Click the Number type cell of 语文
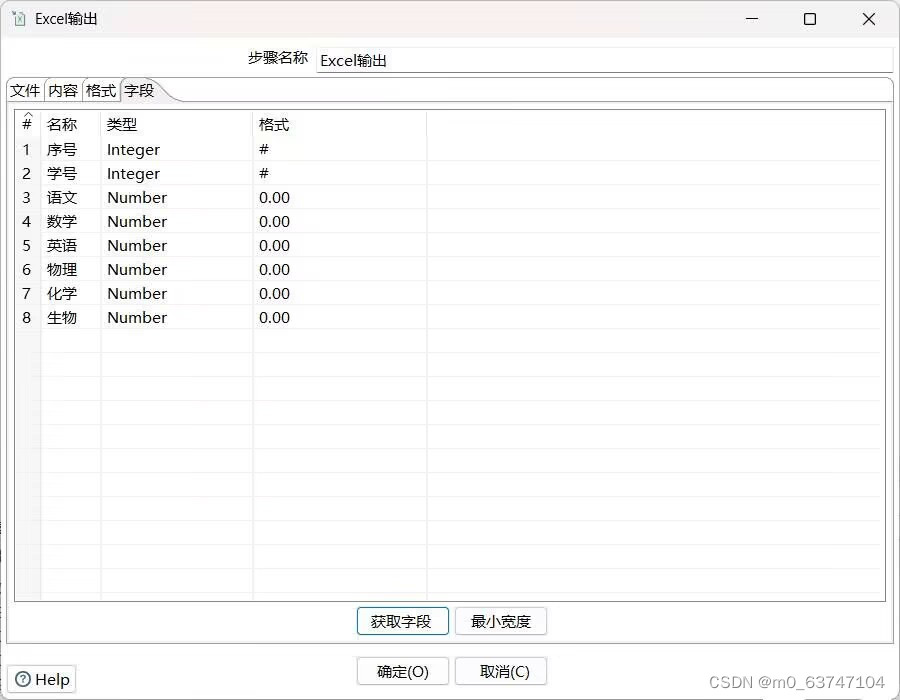 click(177, 197)
